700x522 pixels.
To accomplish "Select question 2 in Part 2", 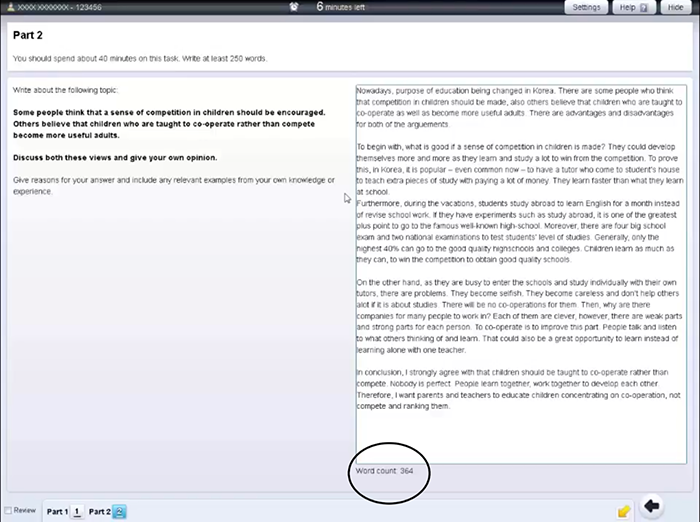I will point(119,511).
